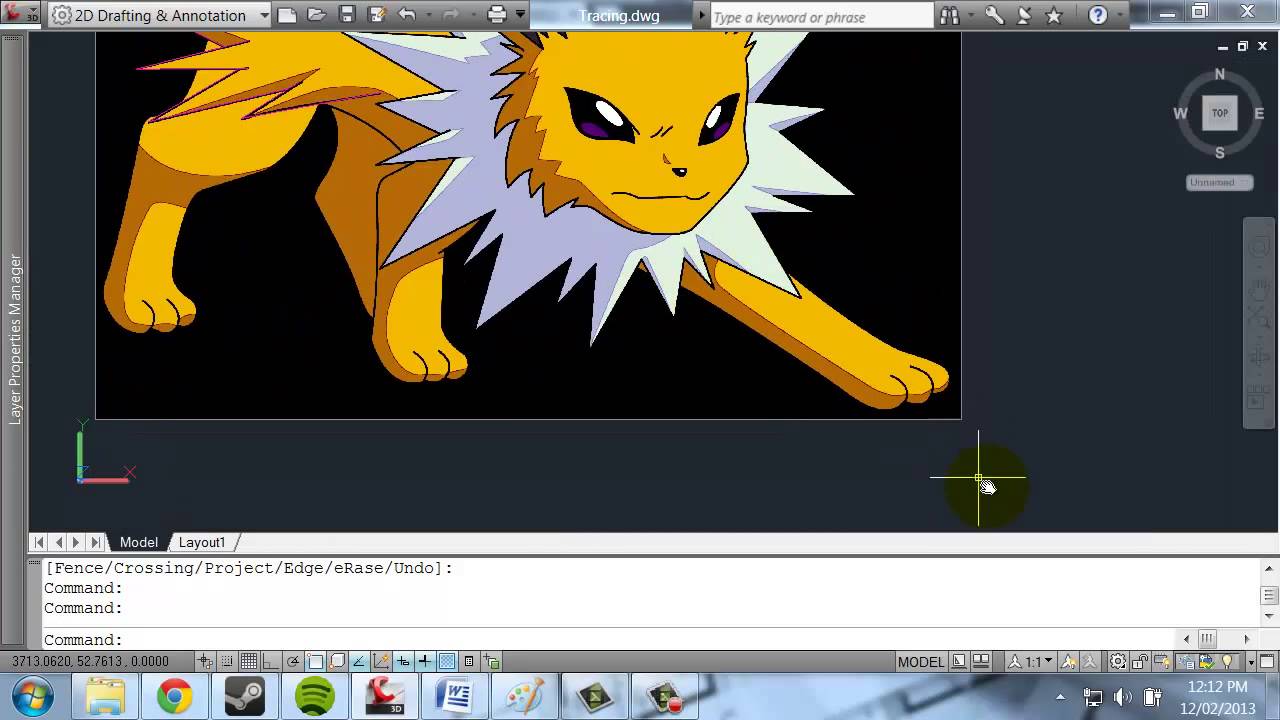Toggle Object Snap in status bar
This screenshot has width=1280, height=720.
315,661
